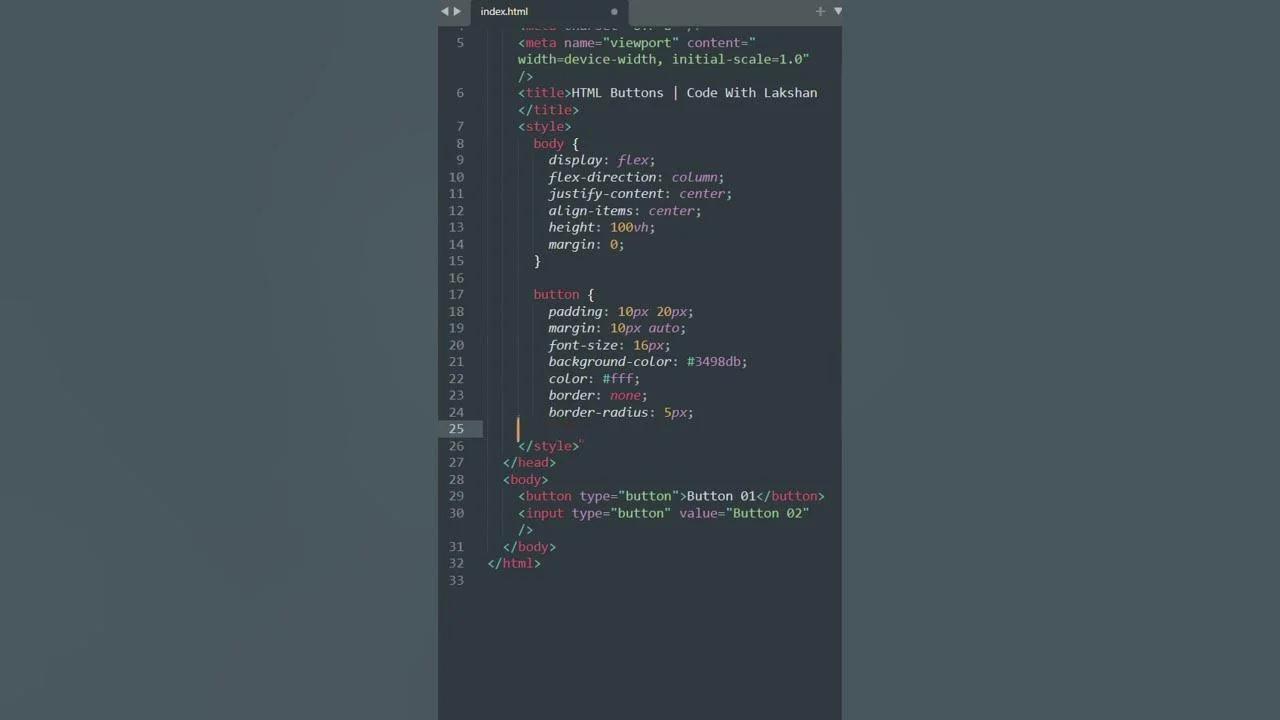Click the color: #fff; declaration
This screenshot has height=720, width=1280.
coord(594,379)
